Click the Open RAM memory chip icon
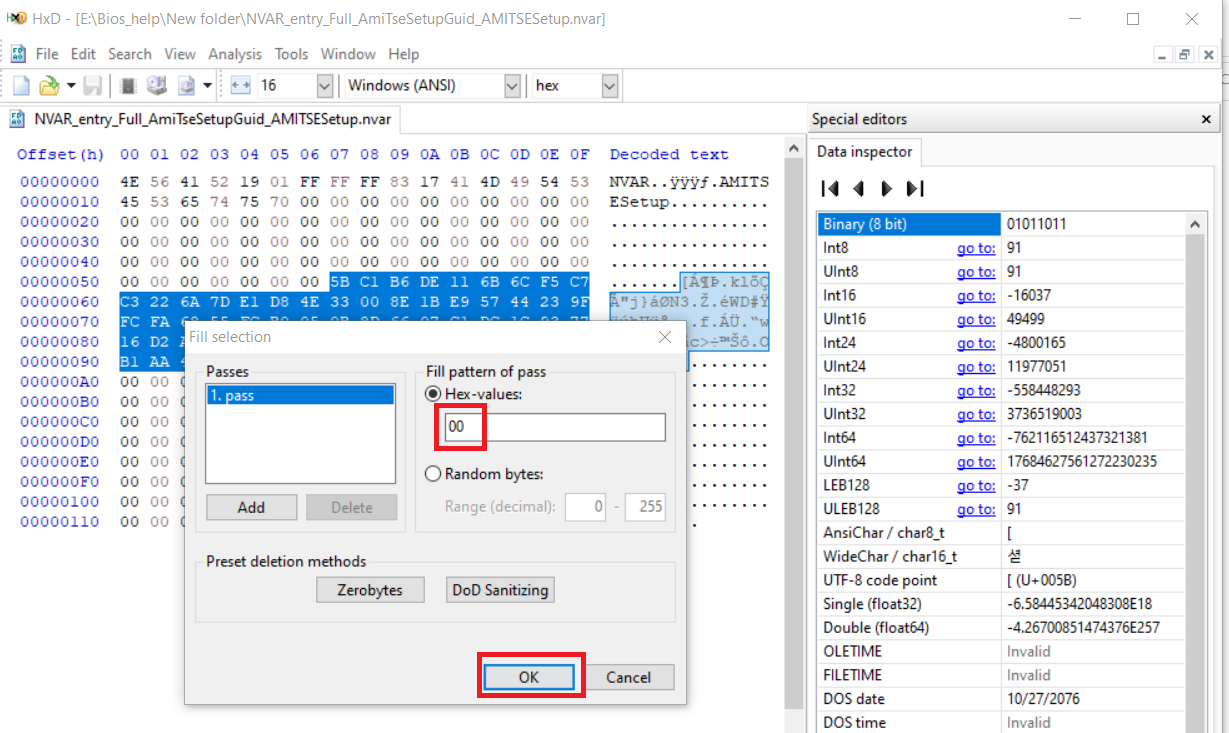 [129, 86]
